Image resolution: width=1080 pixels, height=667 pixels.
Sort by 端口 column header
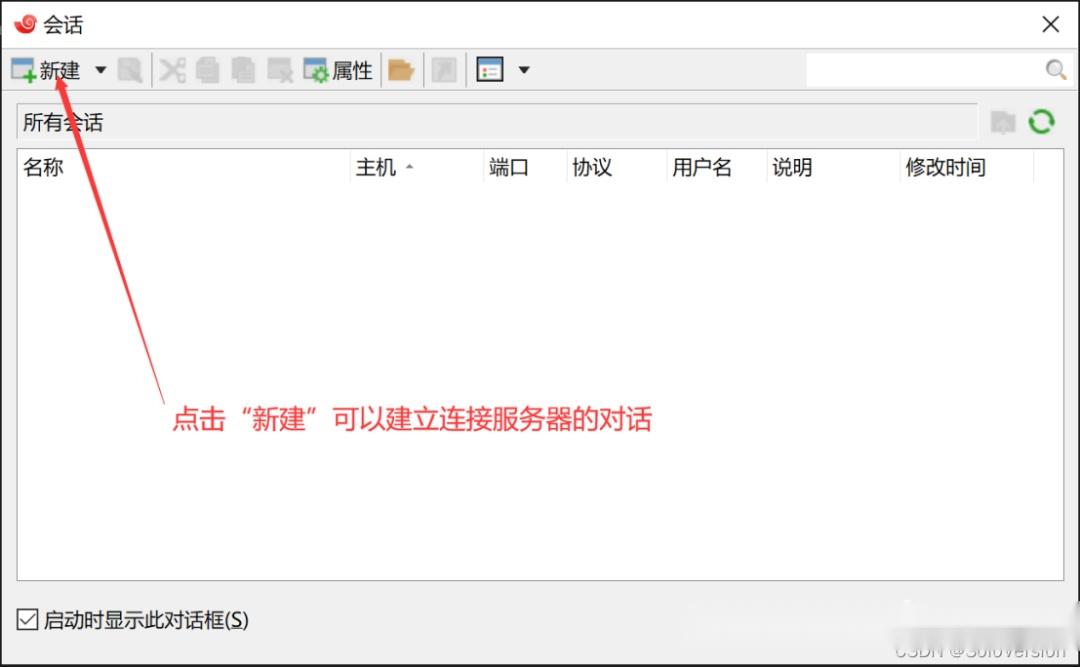pyautogui.click(x=526, y=167)
